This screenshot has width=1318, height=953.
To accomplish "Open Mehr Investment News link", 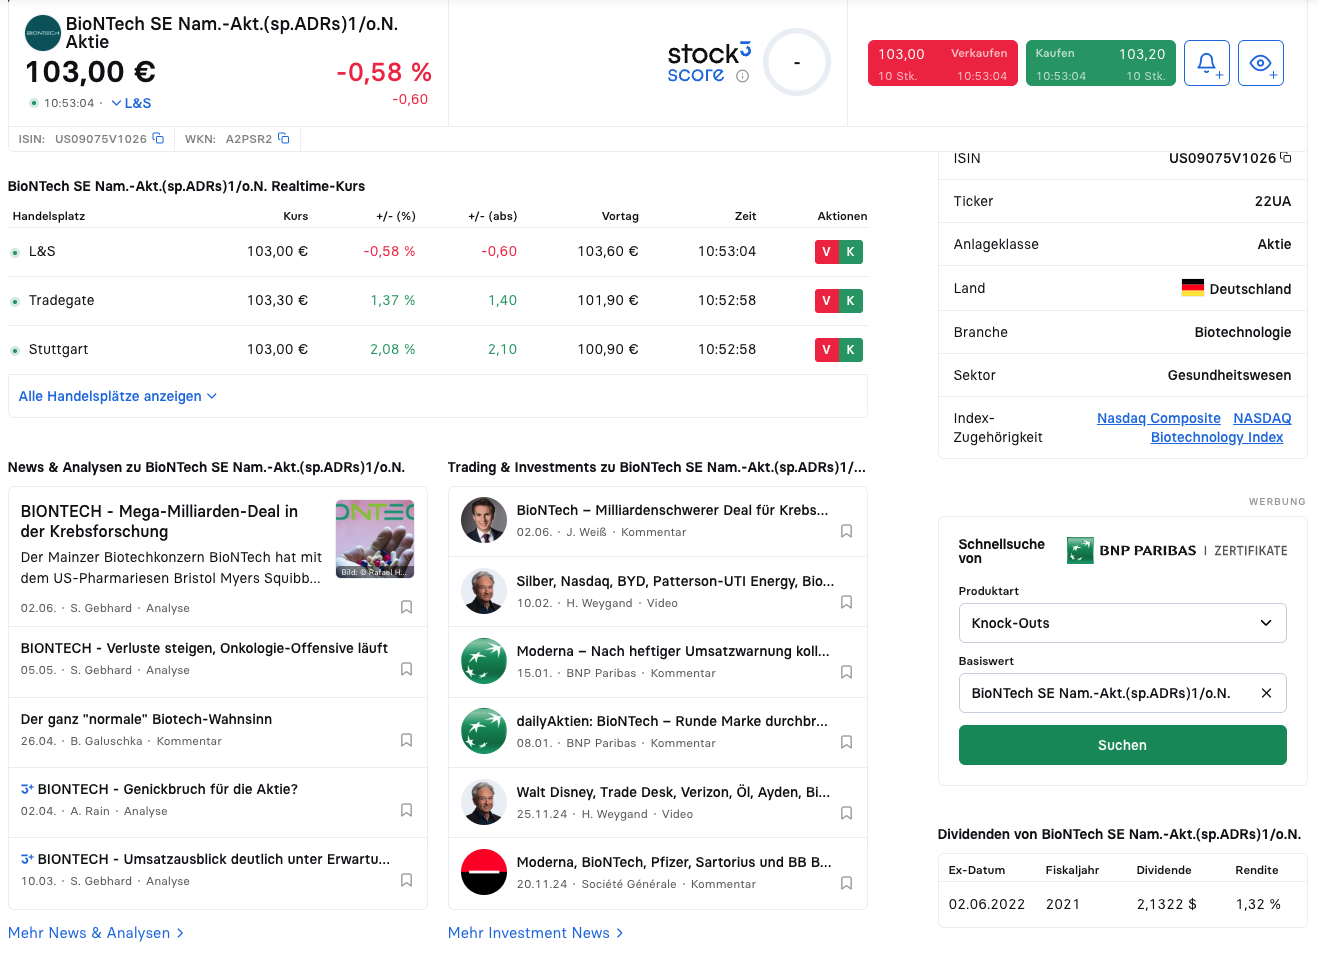I will [536, 933].
